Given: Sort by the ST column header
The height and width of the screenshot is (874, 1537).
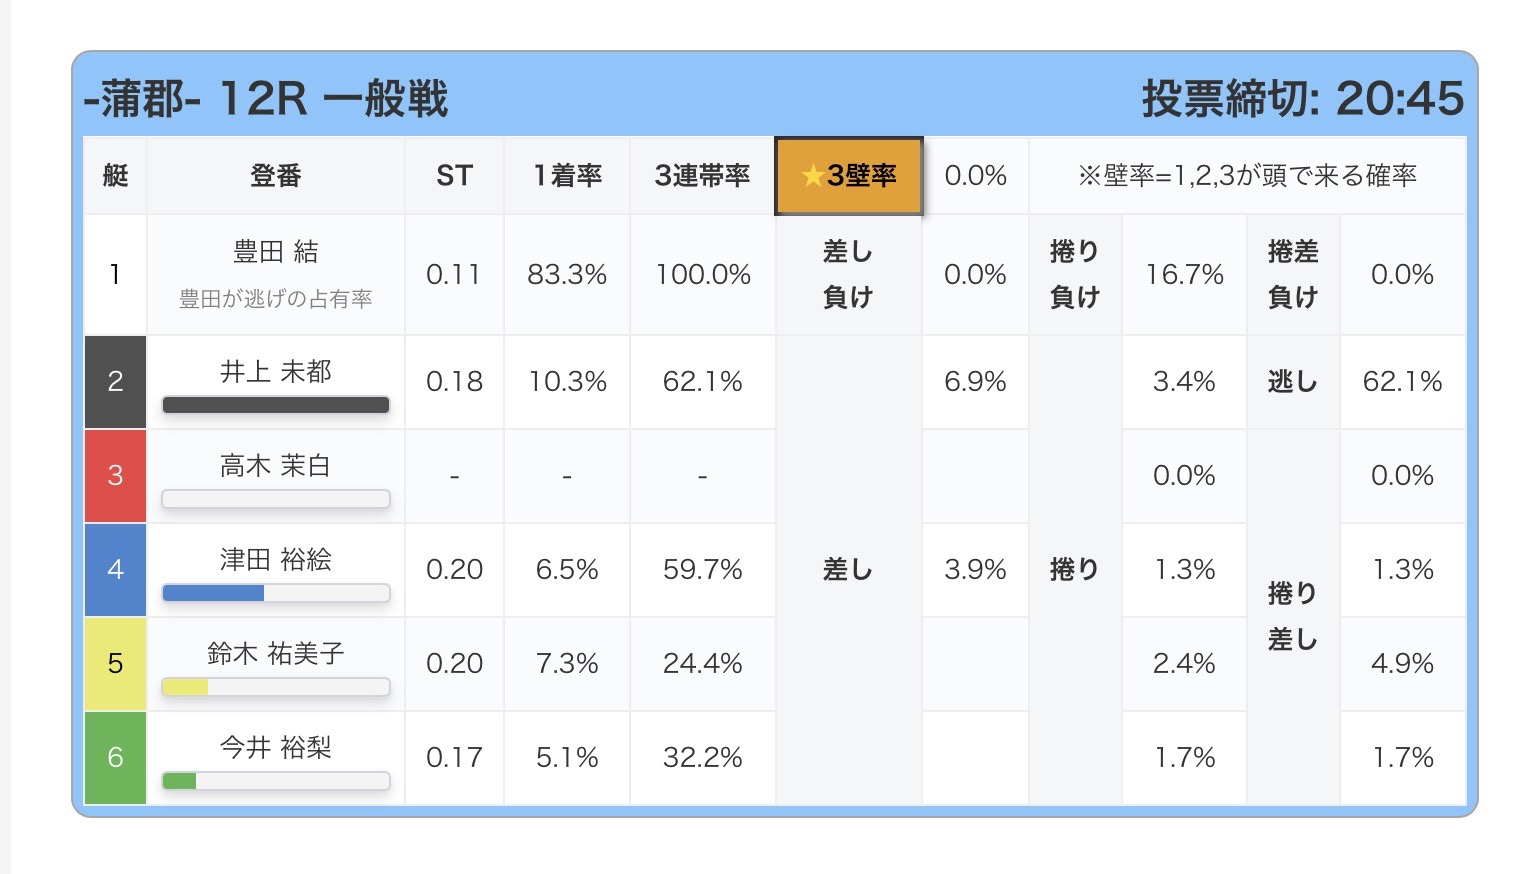Looking at the screenshot, I should pyautogui.click(x=454, y=176).
